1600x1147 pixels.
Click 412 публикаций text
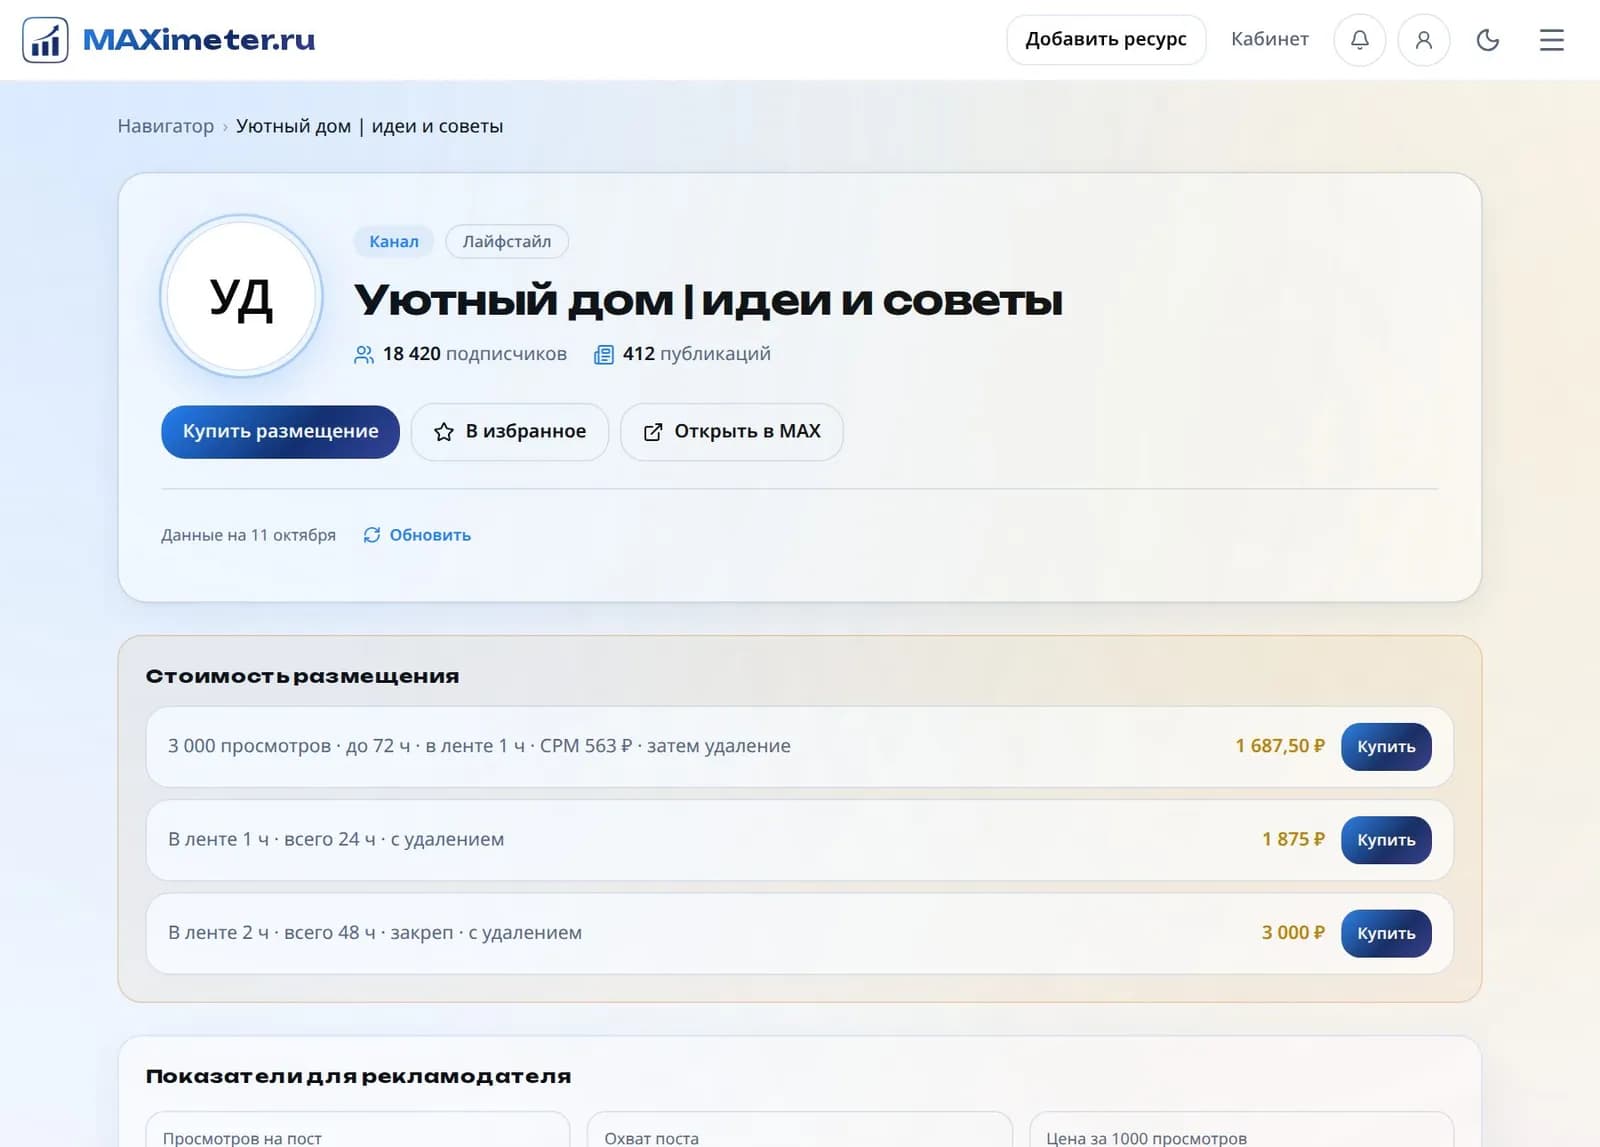click(697, 354)
